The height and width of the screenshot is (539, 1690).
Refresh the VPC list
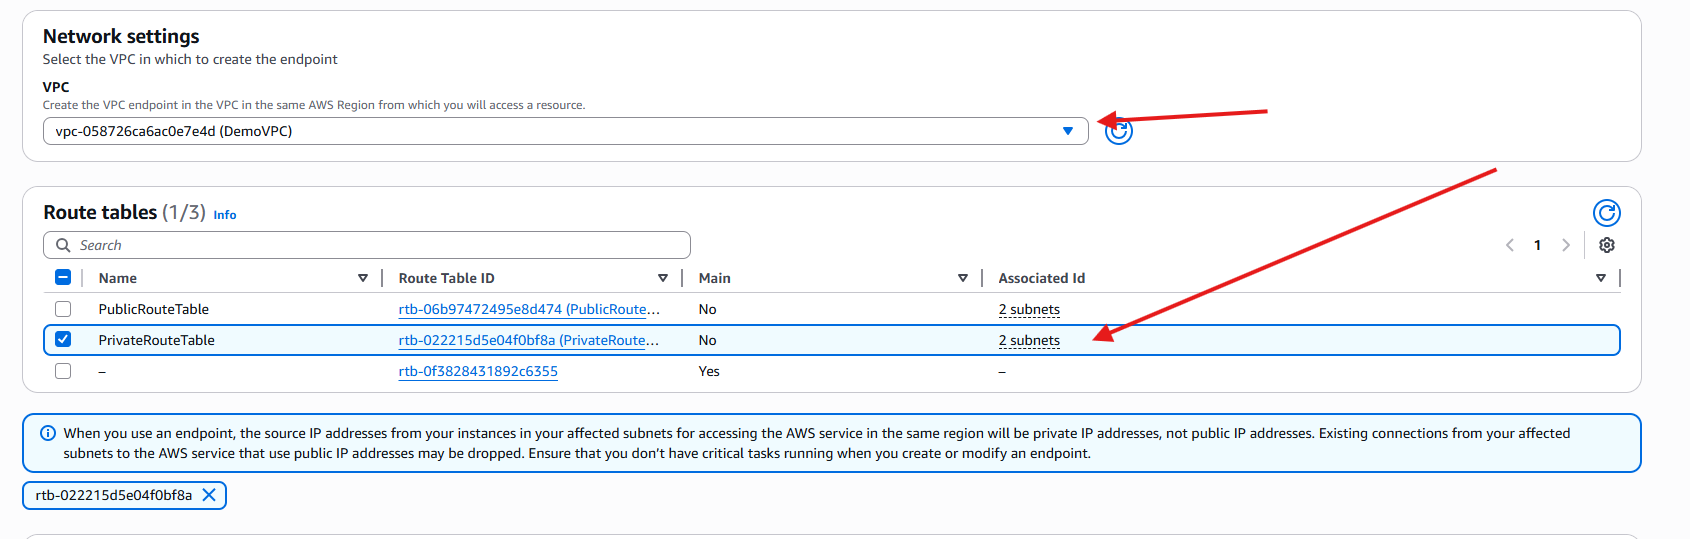tap(1118, 131)
